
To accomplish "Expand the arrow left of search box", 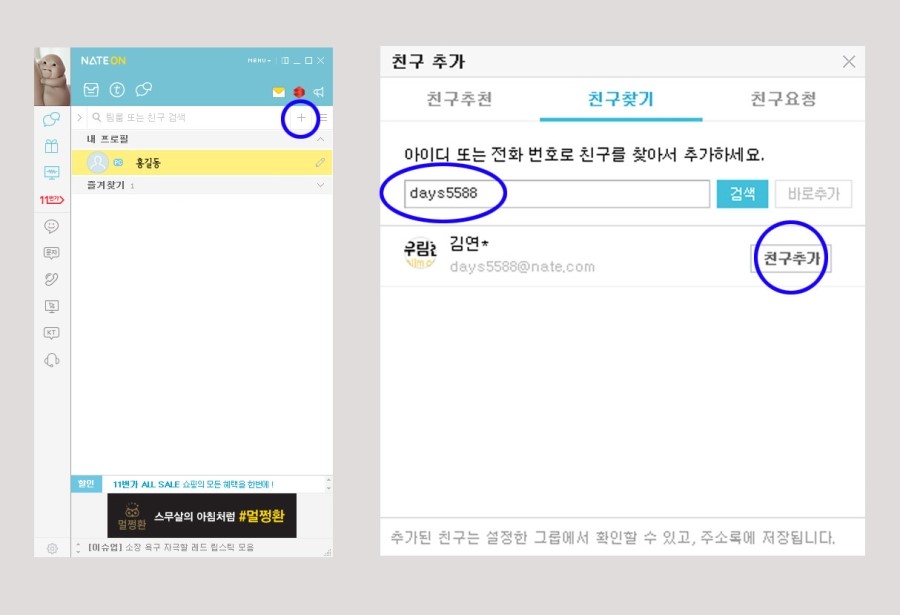I will (79, 118).
